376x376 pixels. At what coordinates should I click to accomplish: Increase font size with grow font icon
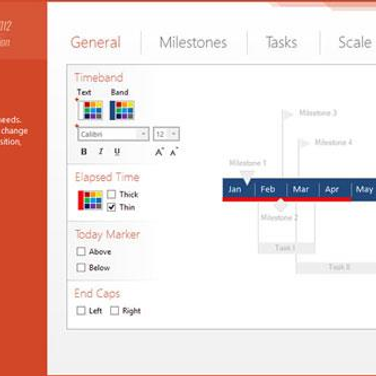pyautogui.click(x=159, y=152)
